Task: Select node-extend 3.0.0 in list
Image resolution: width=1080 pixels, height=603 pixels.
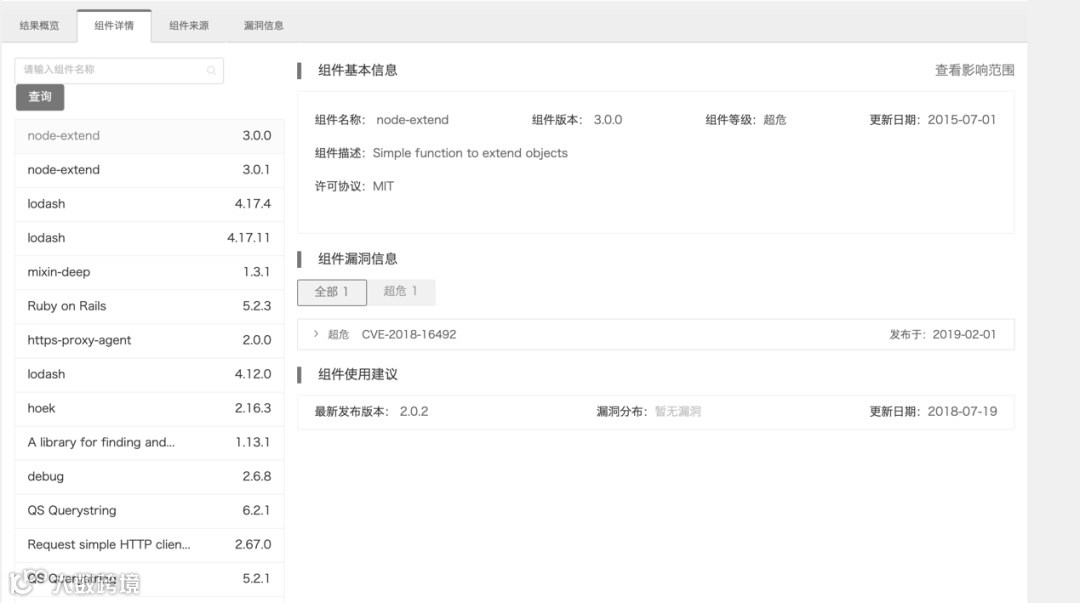Action: coord(149,136)
